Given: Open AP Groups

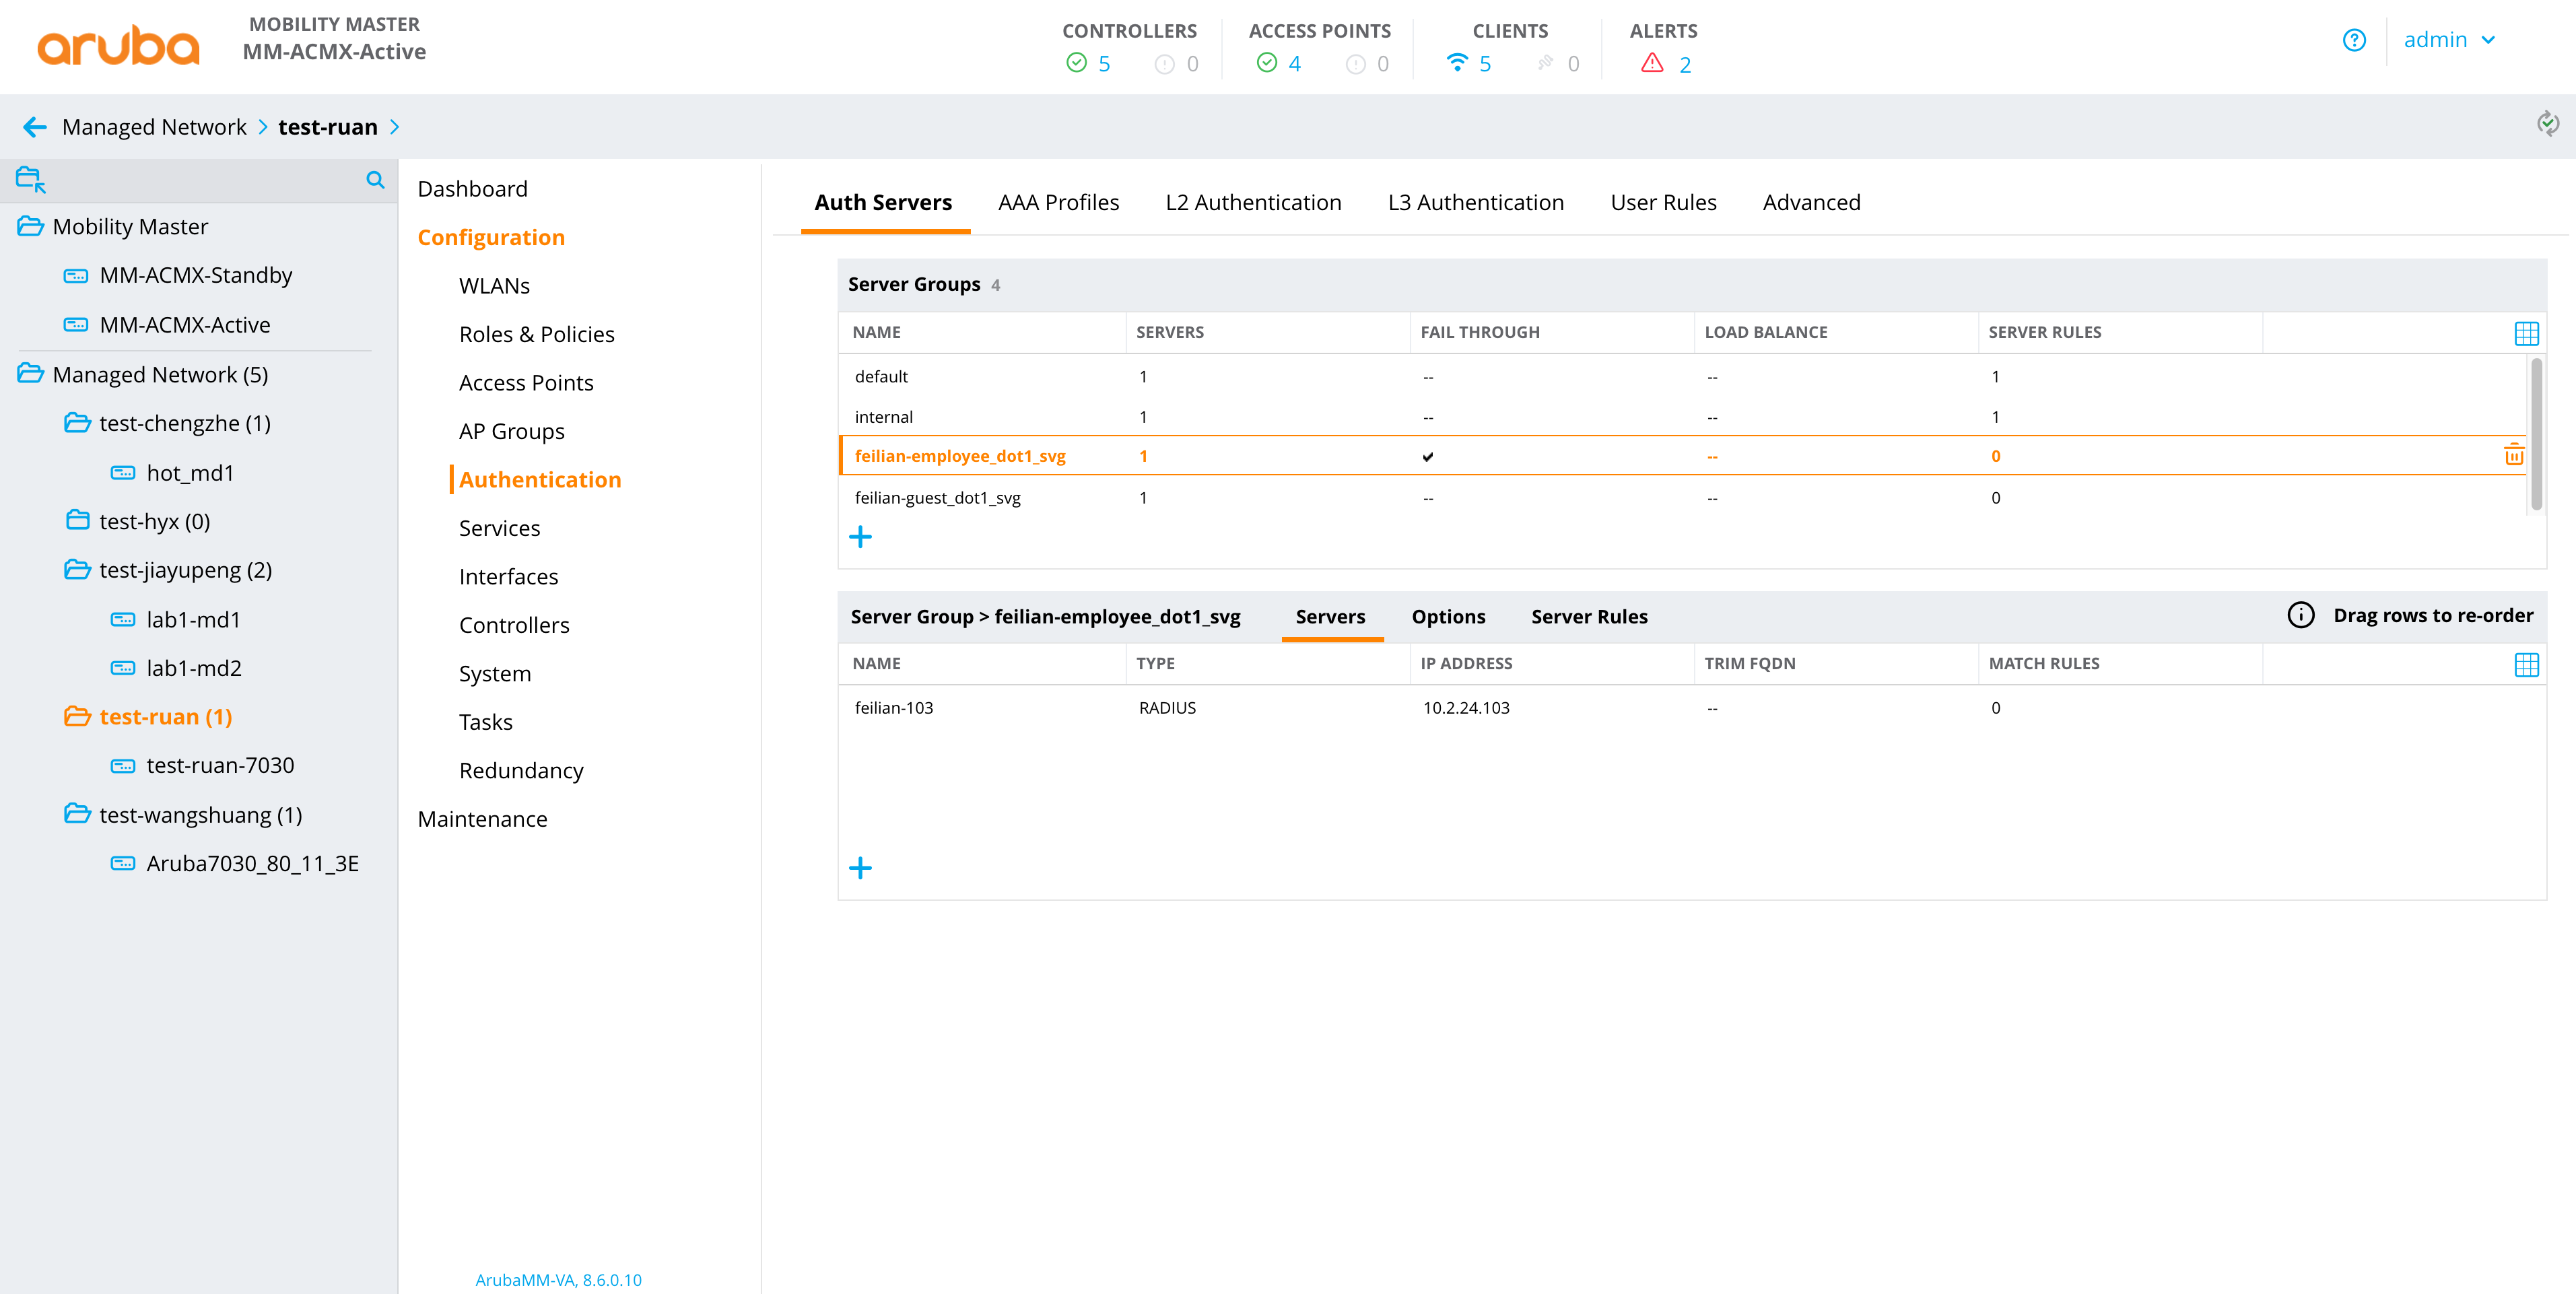Looking at the screenshot, I should click(x=511, y=431).
